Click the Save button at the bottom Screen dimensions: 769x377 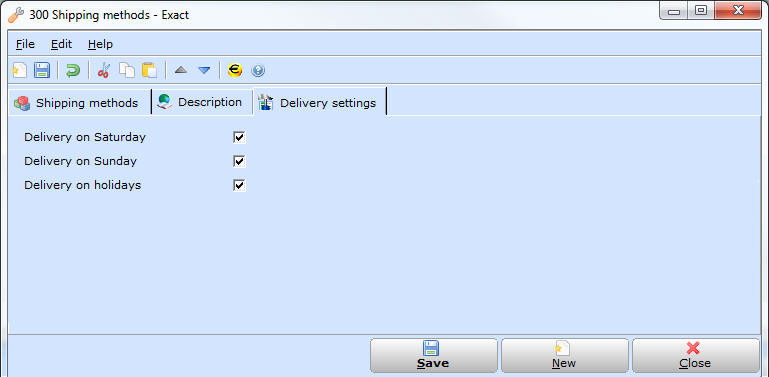click(x=434, y=355)
